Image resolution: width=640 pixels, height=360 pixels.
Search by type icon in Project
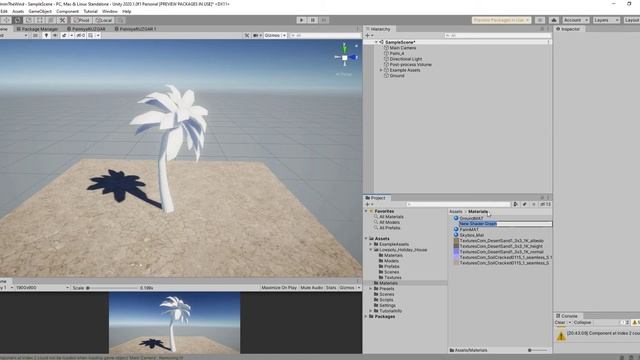coord(516,204)
